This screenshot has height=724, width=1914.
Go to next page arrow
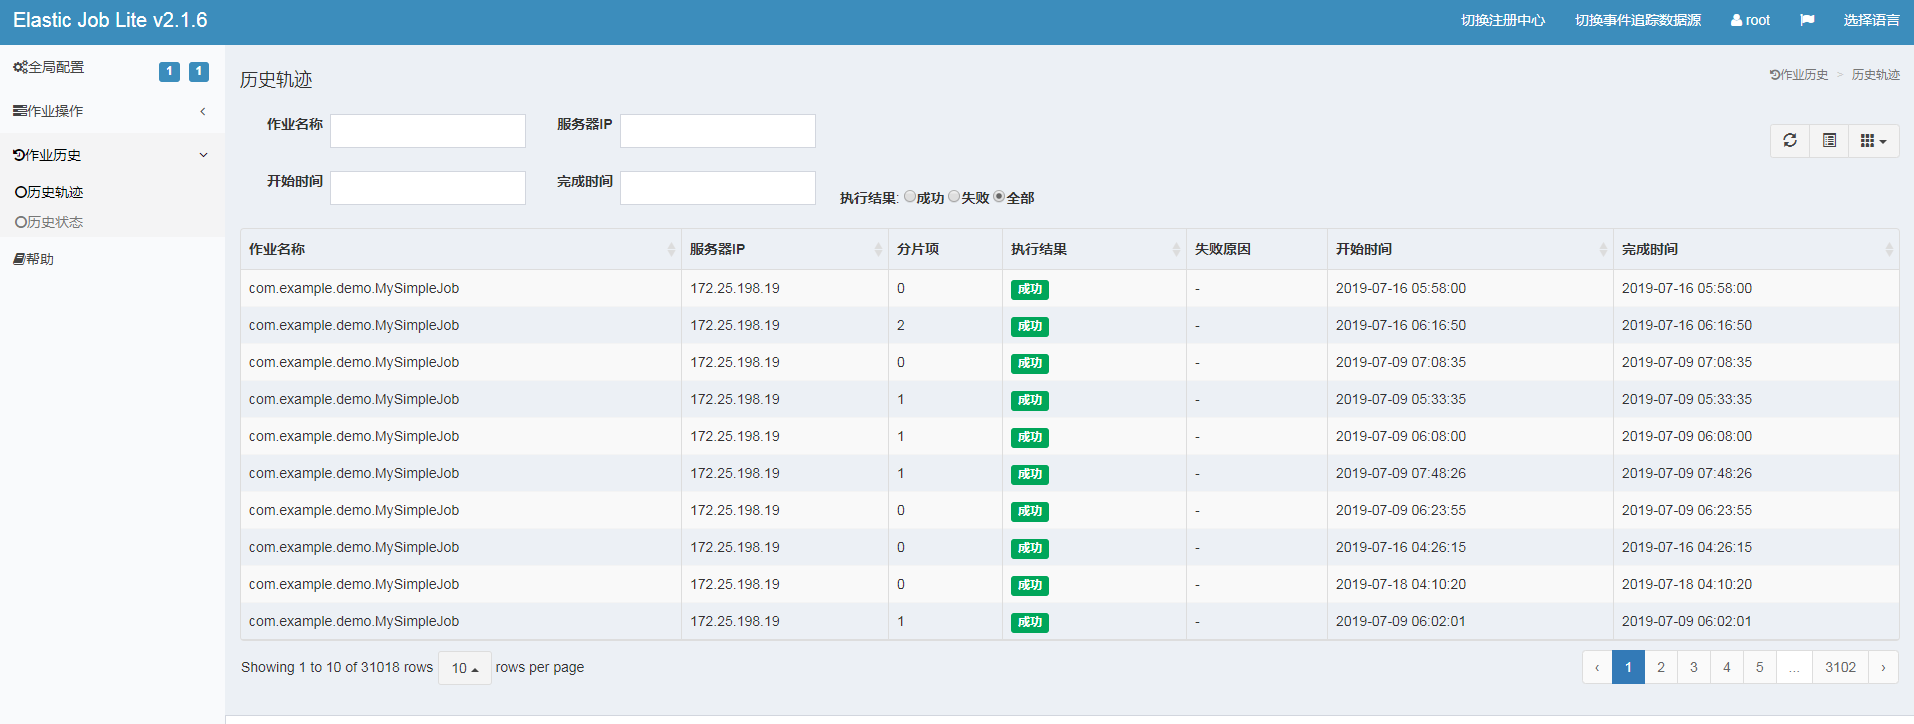(x=1883, y=667)
